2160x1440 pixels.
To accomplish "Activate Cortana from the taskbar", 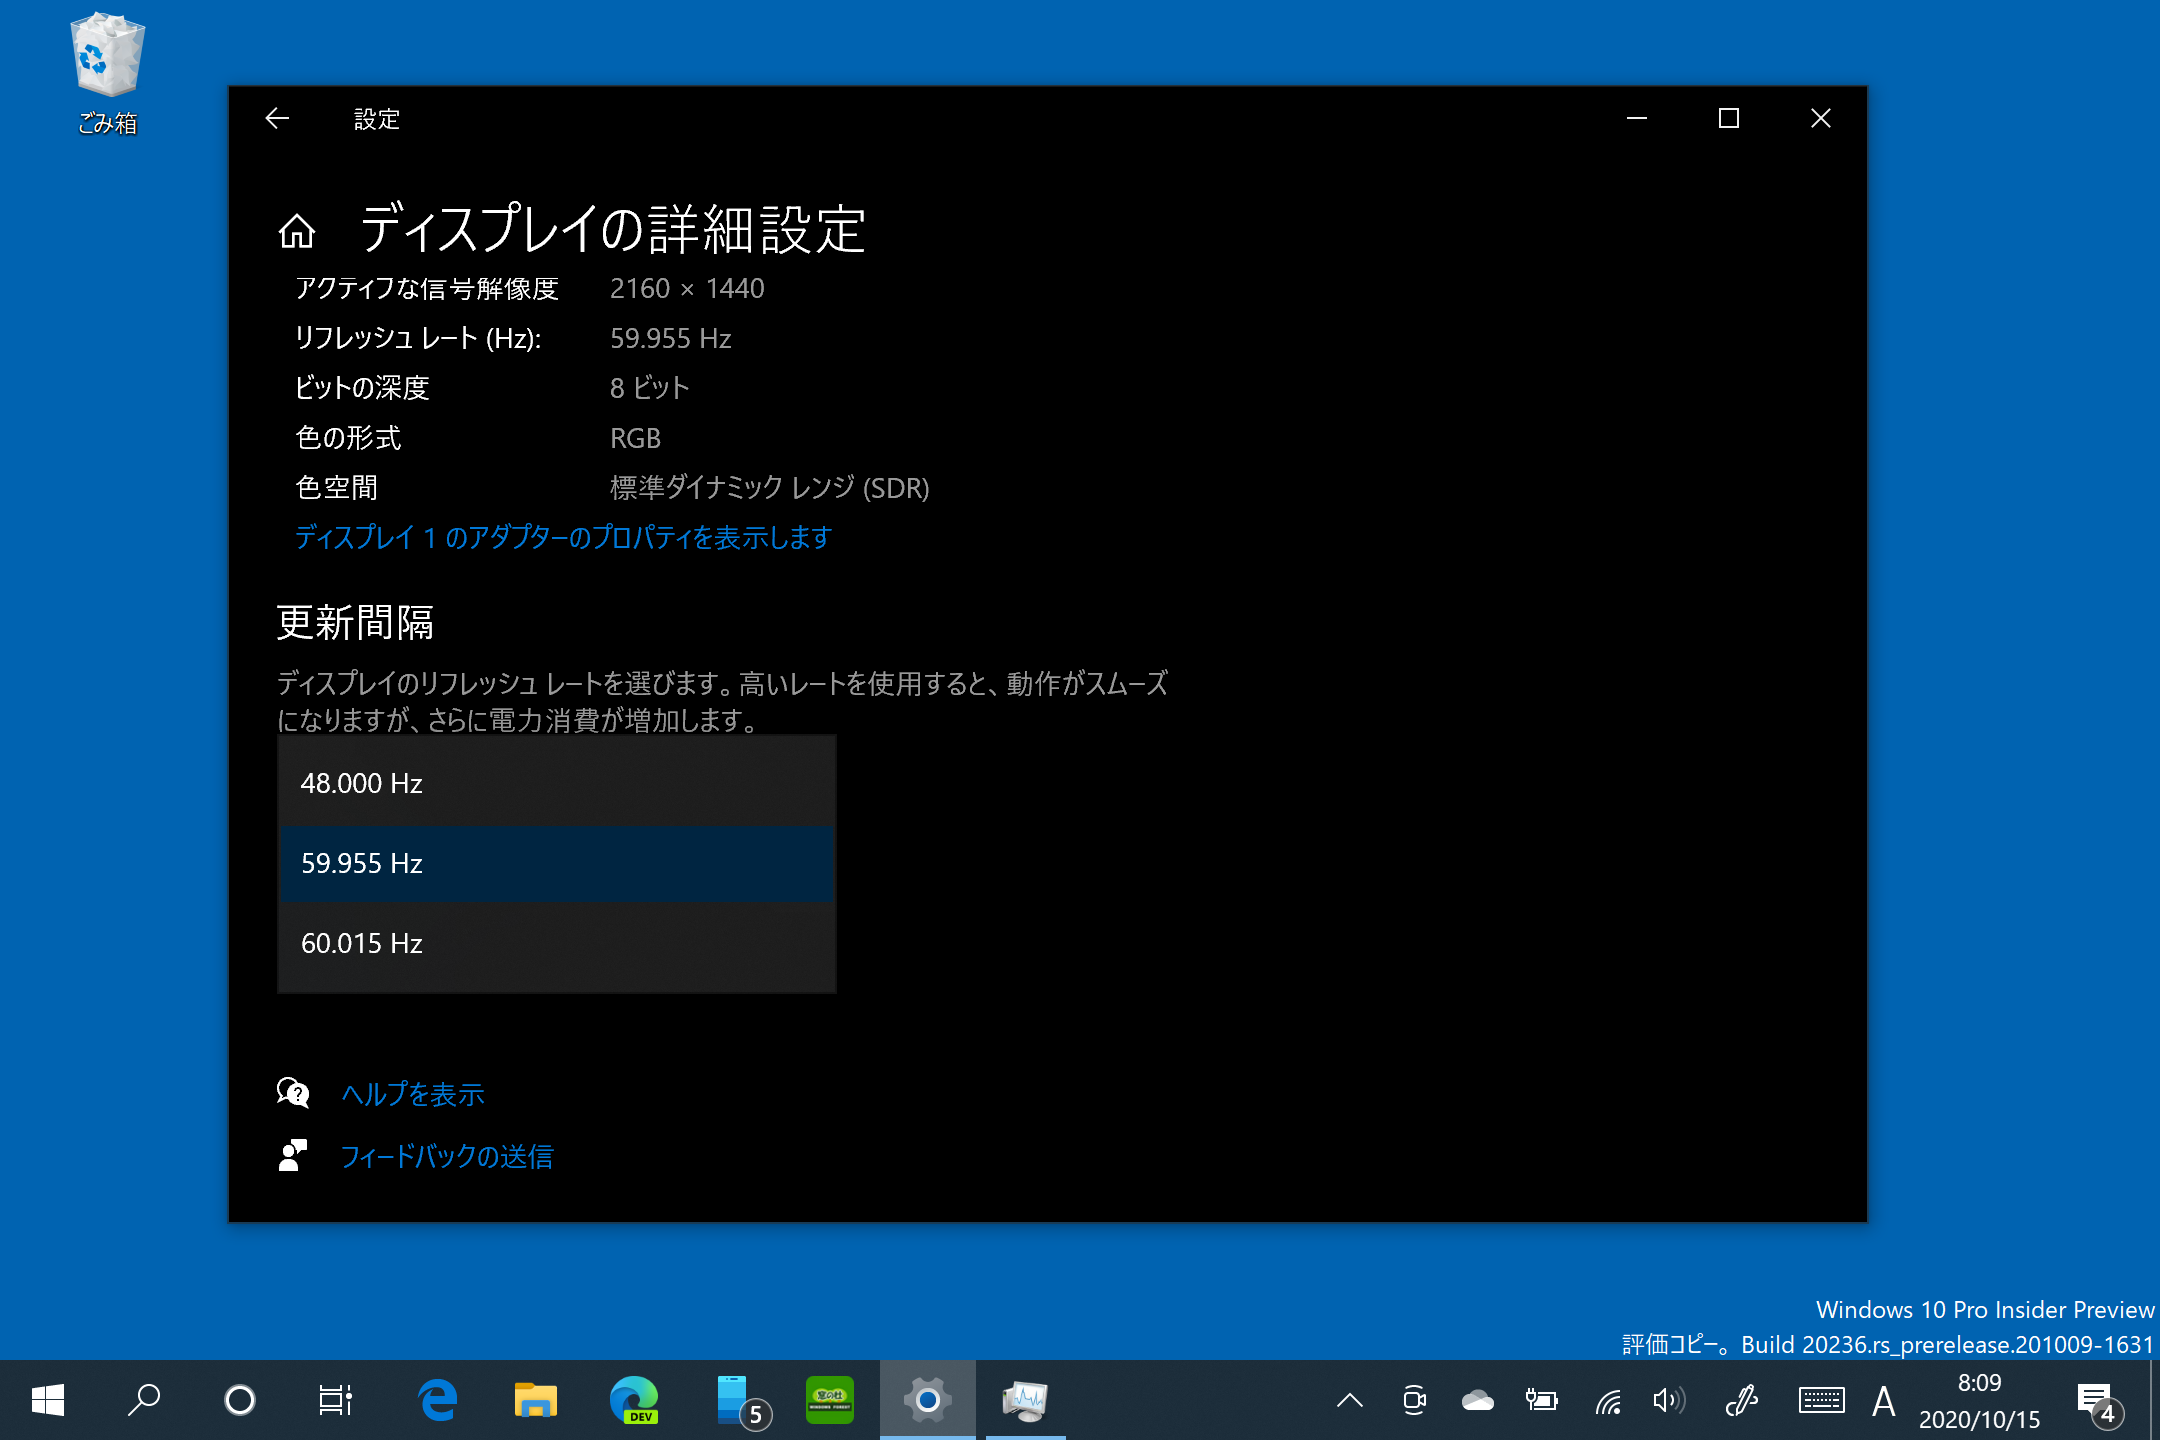I will point(240,1400).
